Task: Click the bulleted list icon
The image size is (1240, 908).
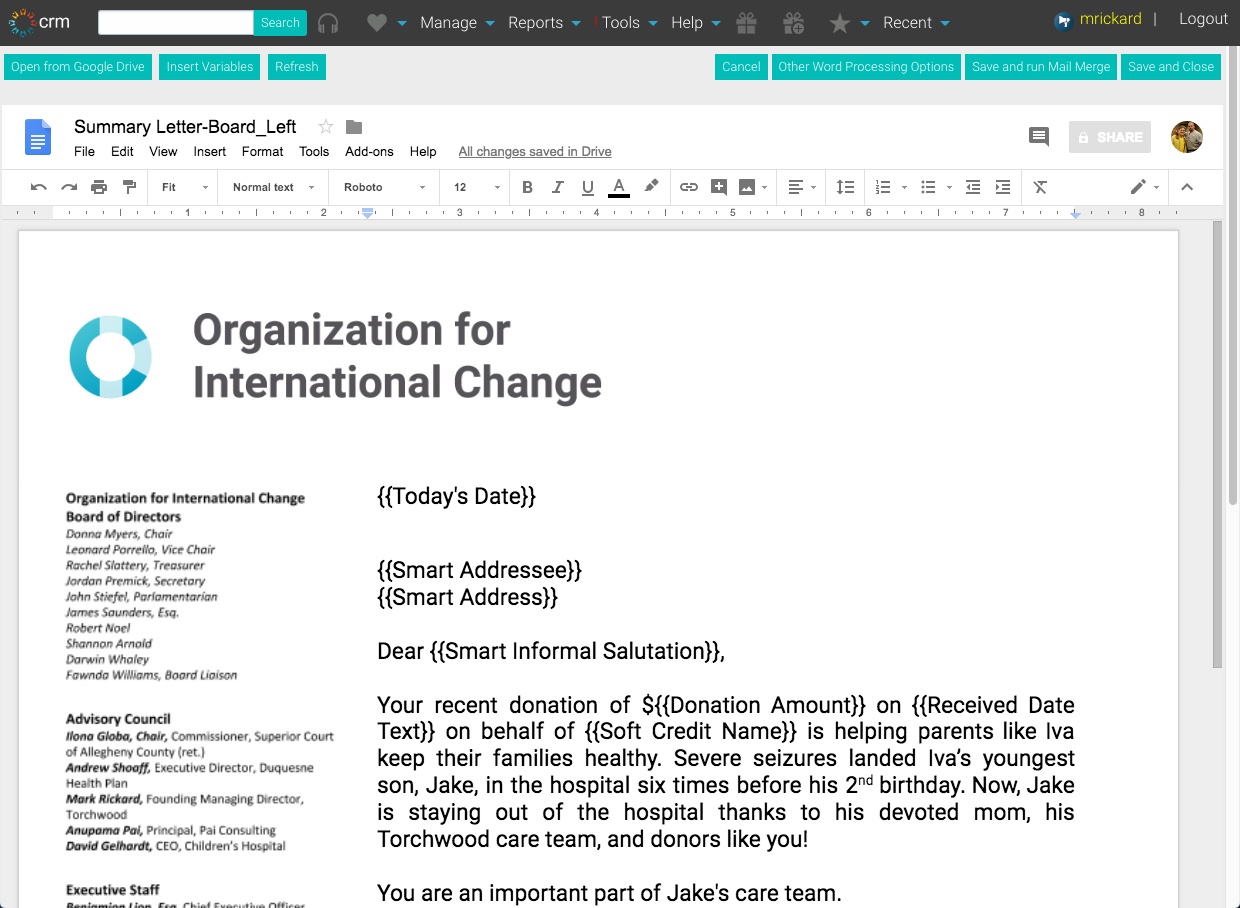Action: (x=928, y=187)
